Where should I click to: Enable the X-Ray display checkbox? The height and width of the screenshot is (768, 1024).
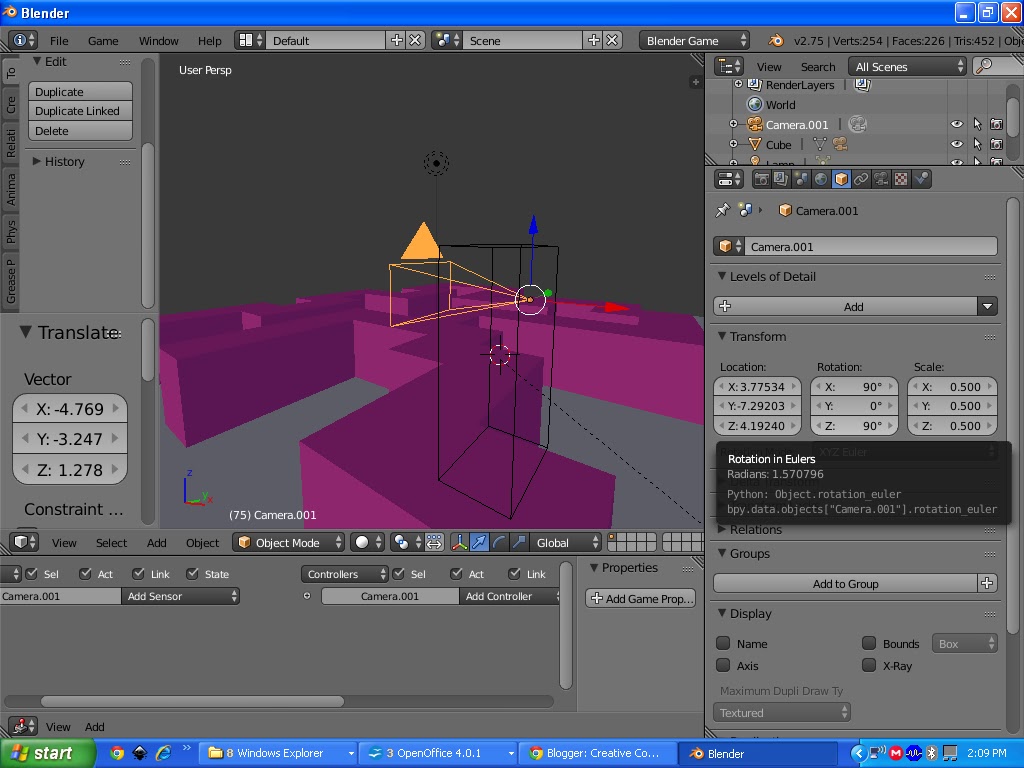click(869, 665)
